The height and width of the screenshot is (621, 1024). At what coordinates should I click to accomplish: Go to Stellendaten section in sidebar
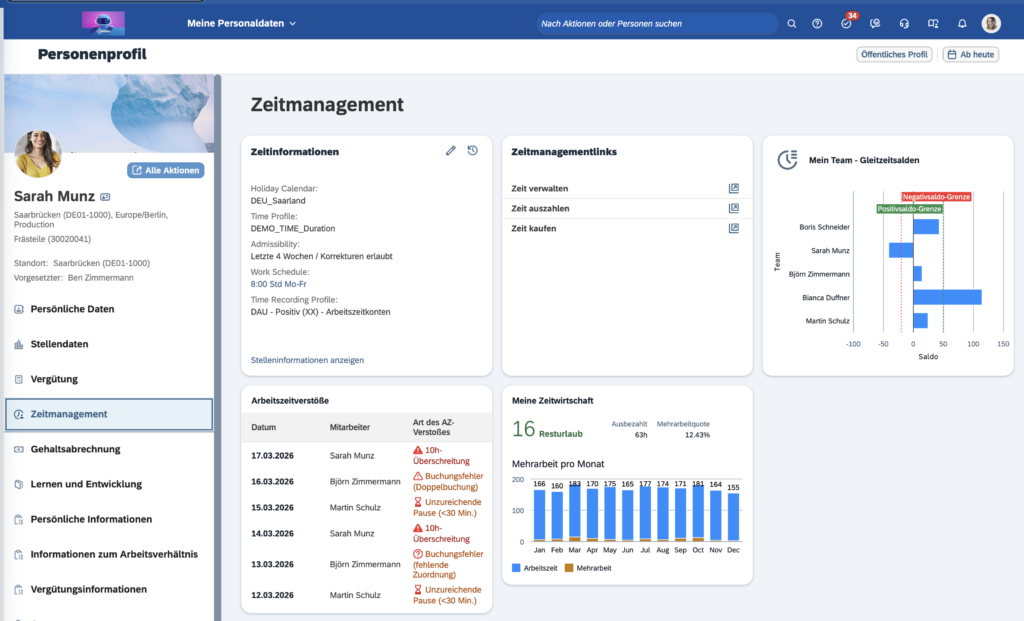[59, 344]
